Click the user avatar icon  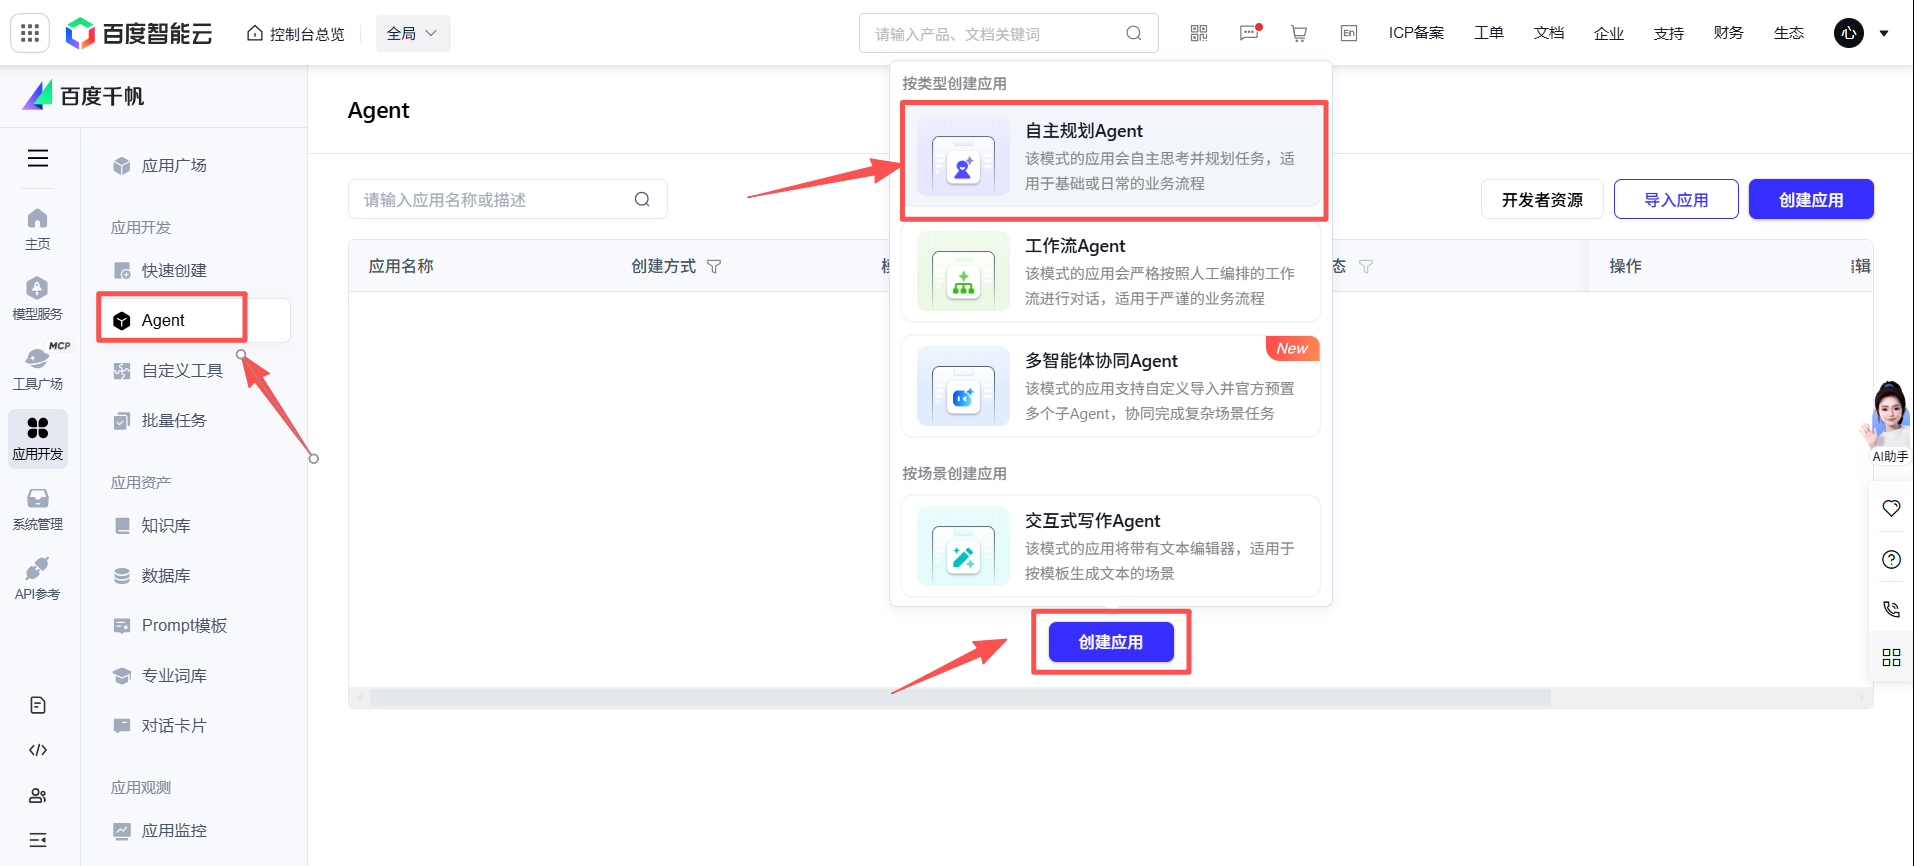[x=1849, y=33]
